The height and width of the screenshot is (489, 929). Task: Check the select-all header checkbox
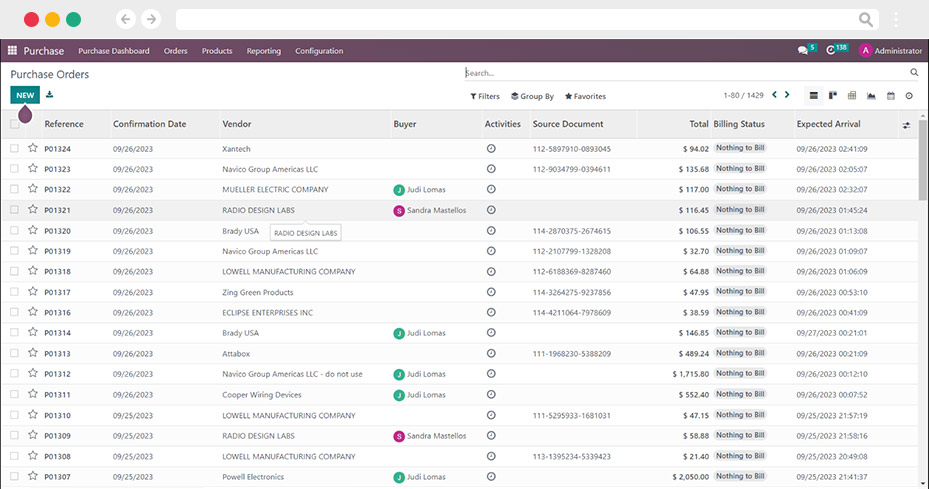pyautogui.click(x=14, y=124)
